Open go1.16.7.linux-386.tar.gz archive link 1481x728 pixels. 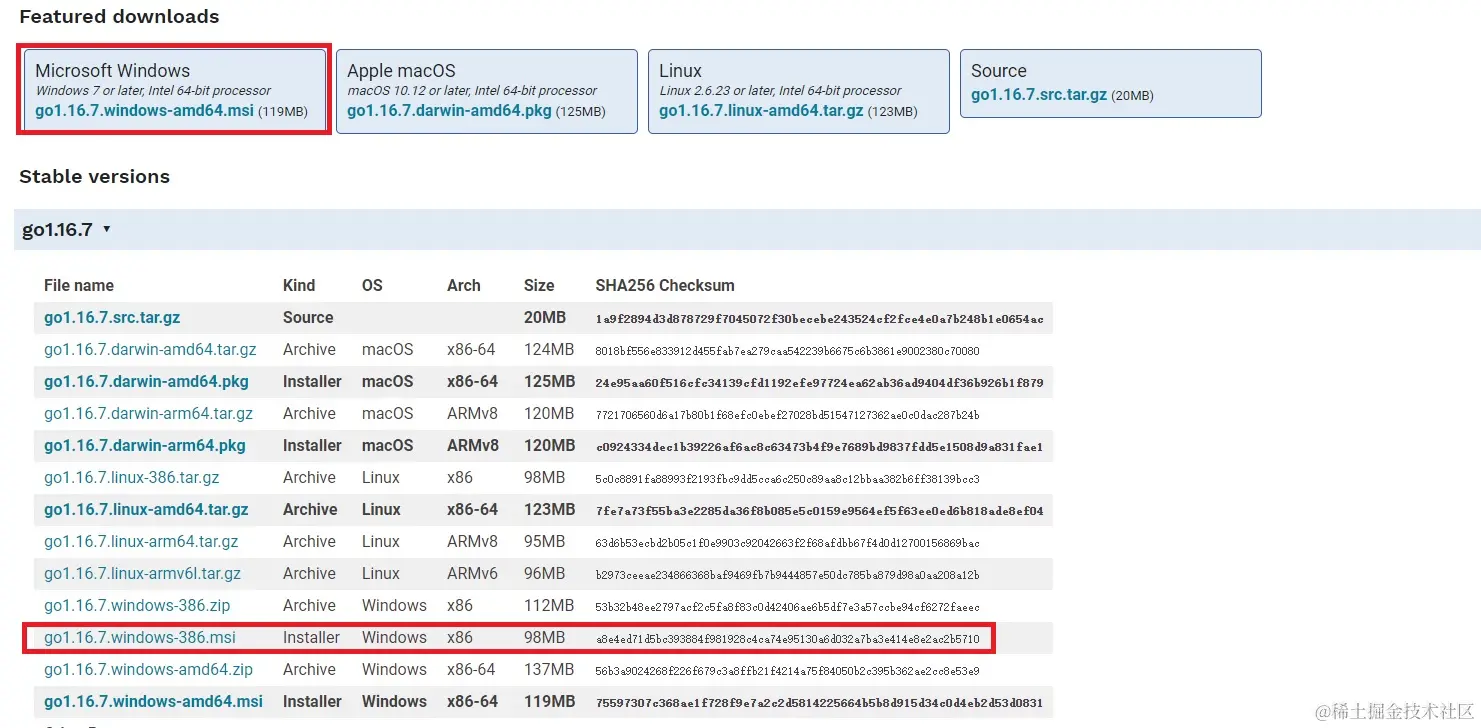[132, 477]
